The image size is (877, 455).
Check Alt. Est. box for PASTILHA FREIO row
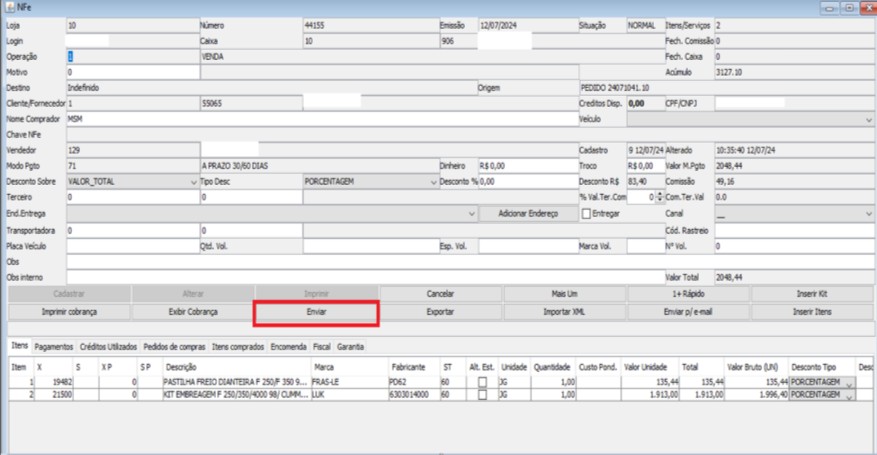482,382
